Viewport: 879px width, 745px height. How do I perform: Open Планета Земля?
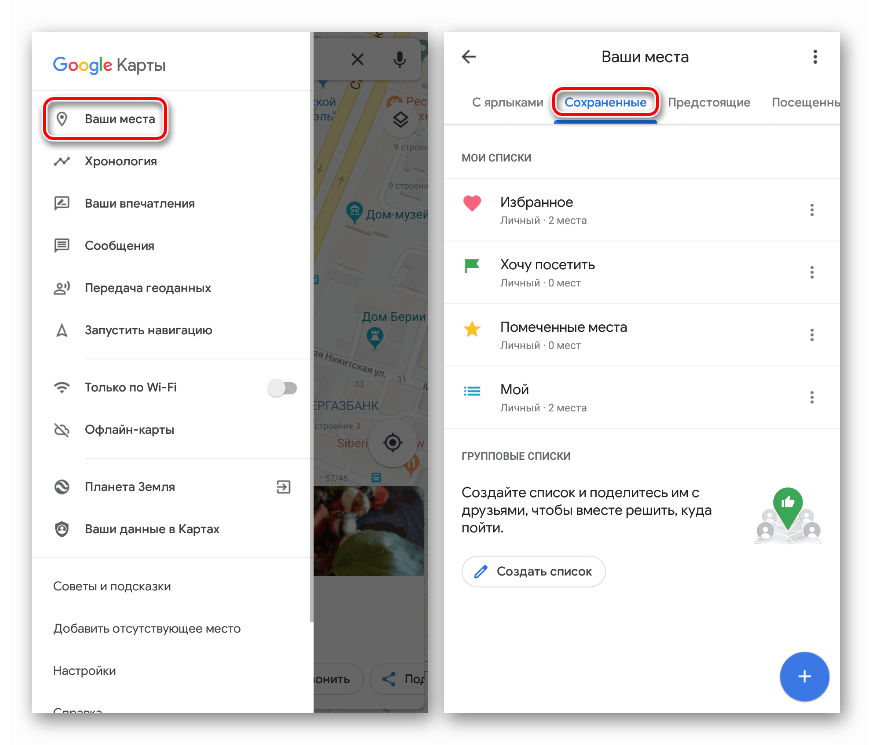[x=171, y=487]
